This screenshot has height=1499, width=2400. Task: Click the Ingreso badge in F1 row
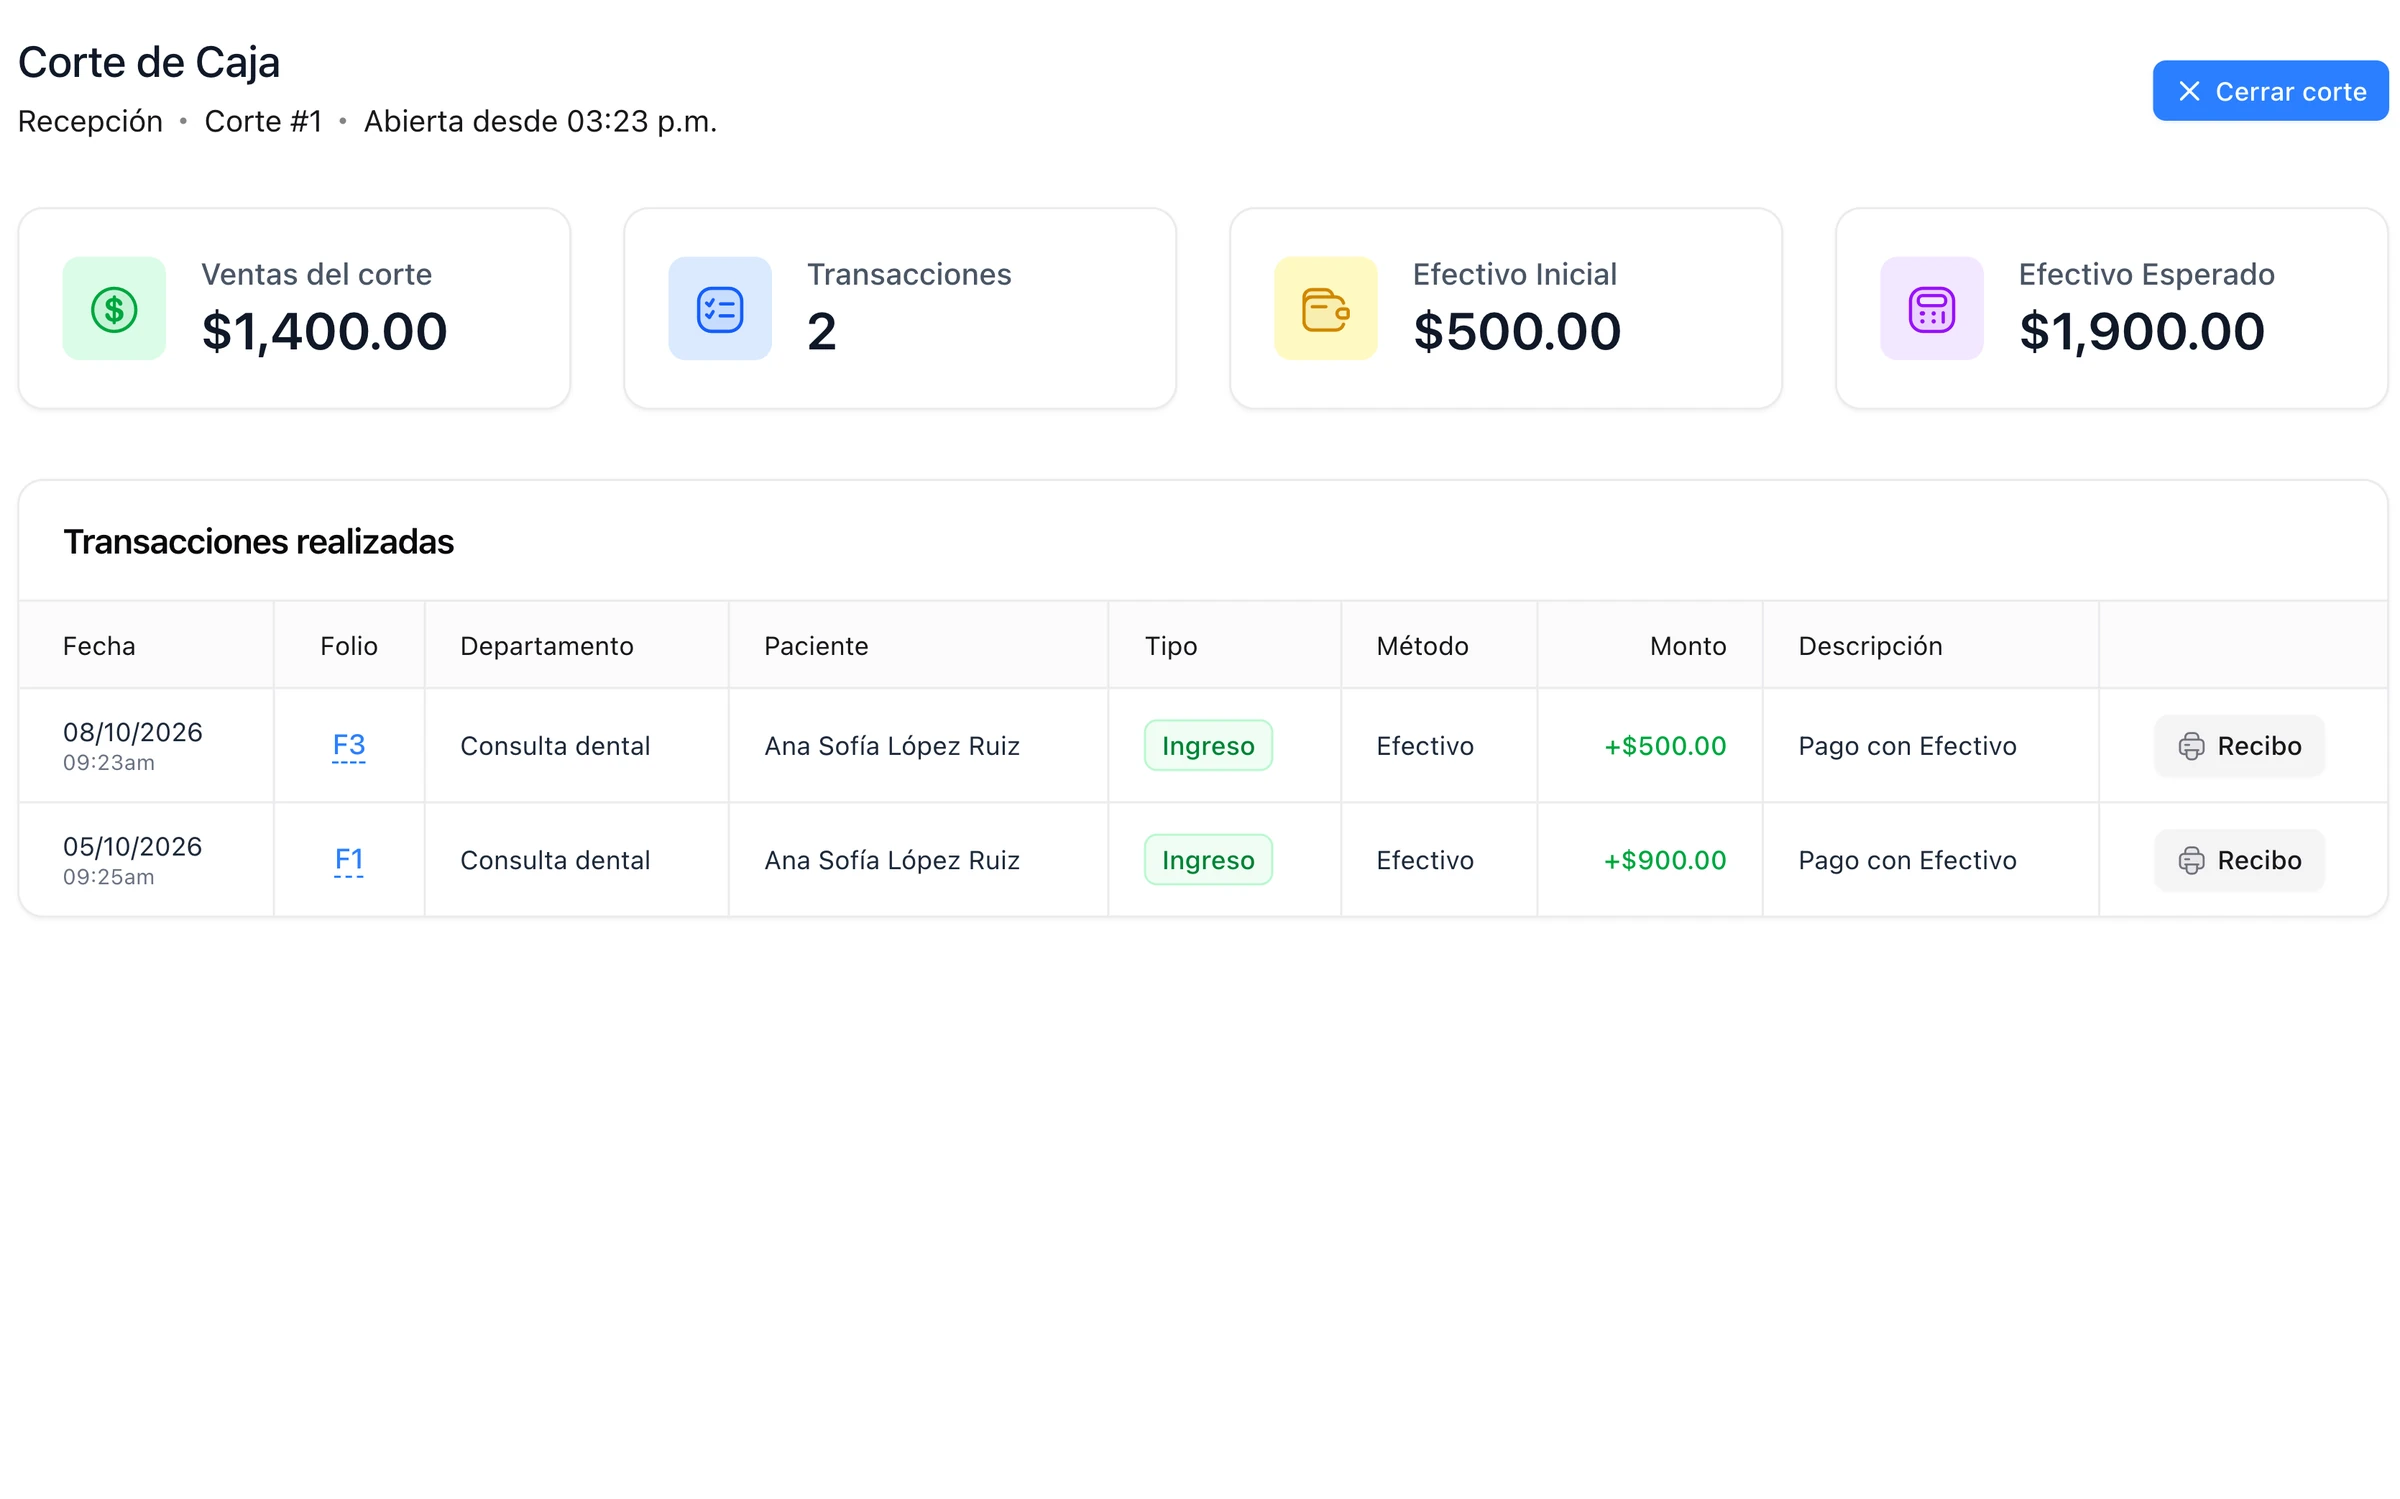pos(1208,860)
